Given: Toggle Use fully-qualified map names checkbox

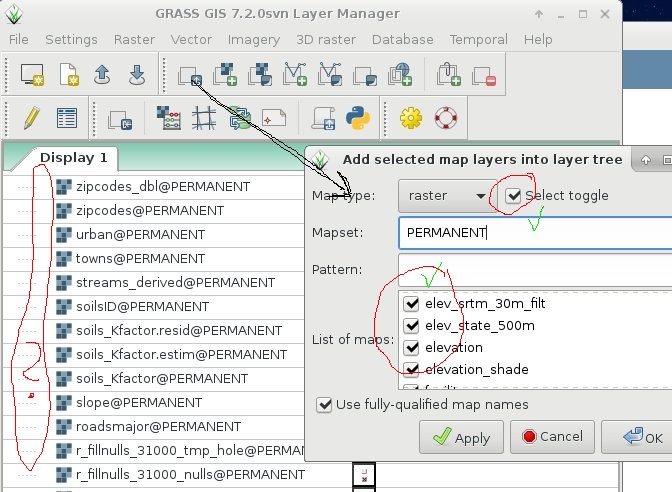Looking at the screenshot, I should pos(324,404).
